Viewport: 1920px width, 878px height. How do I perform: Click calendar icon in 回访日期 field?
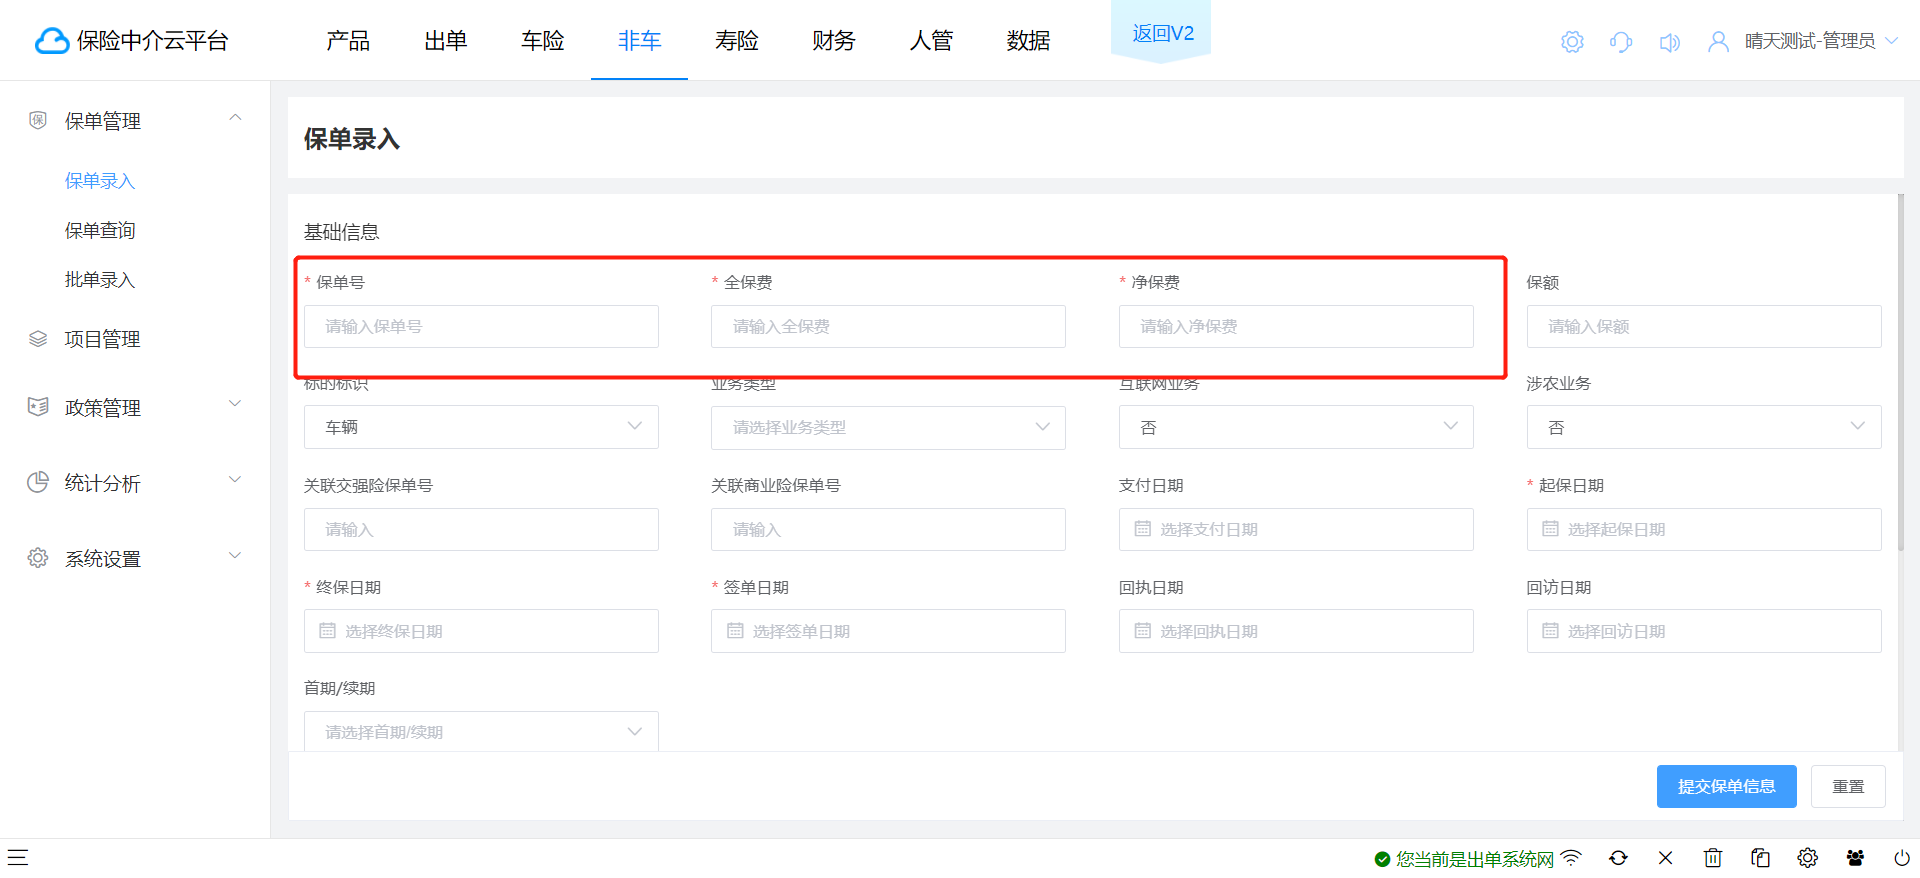click(1550, 631)
